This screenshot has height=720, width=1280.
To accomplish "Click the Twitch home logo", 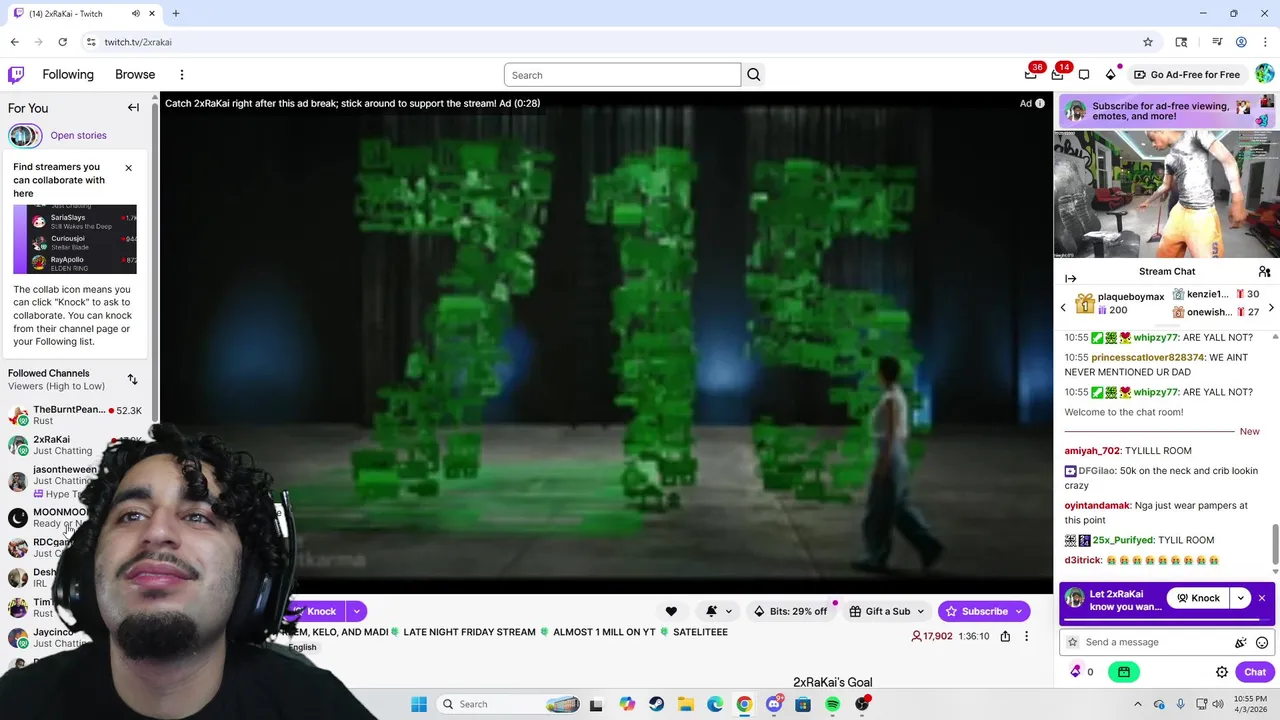I will [x=16, y=75].
